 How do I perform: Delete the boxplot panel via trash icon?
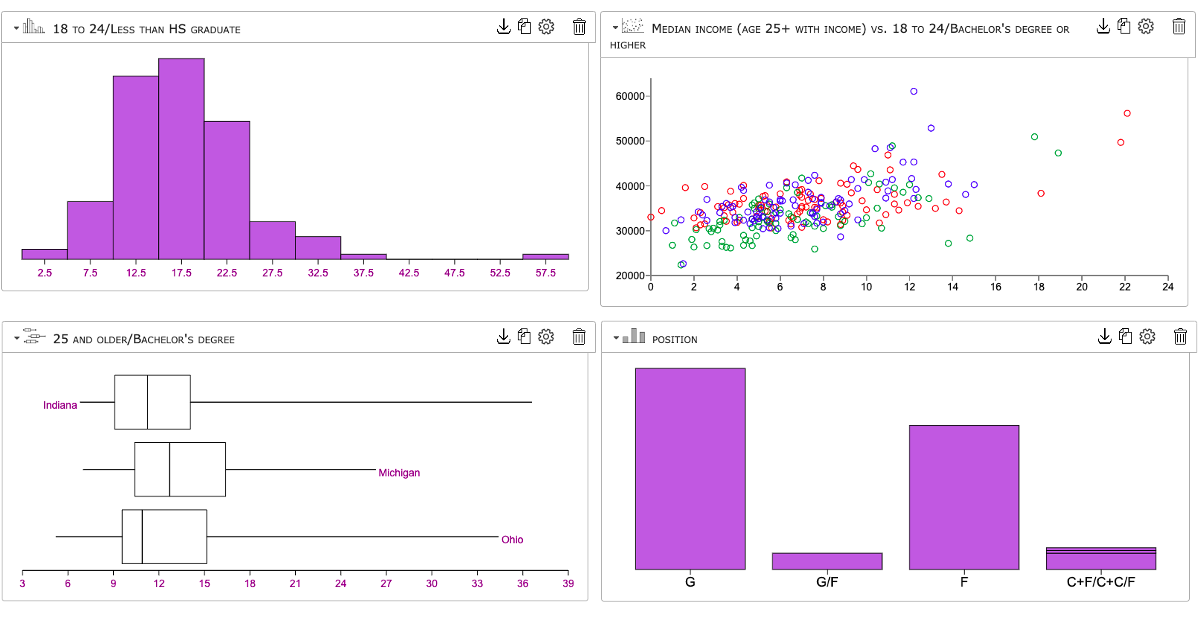tap(579, 337)
